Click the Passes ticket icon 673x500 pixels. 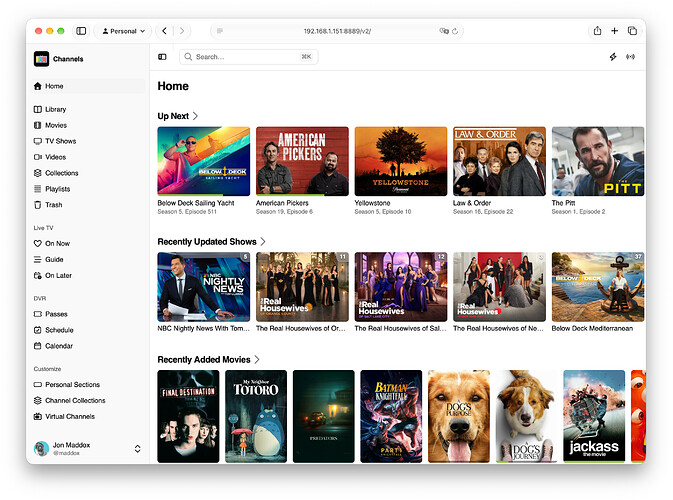pos(38,314)
